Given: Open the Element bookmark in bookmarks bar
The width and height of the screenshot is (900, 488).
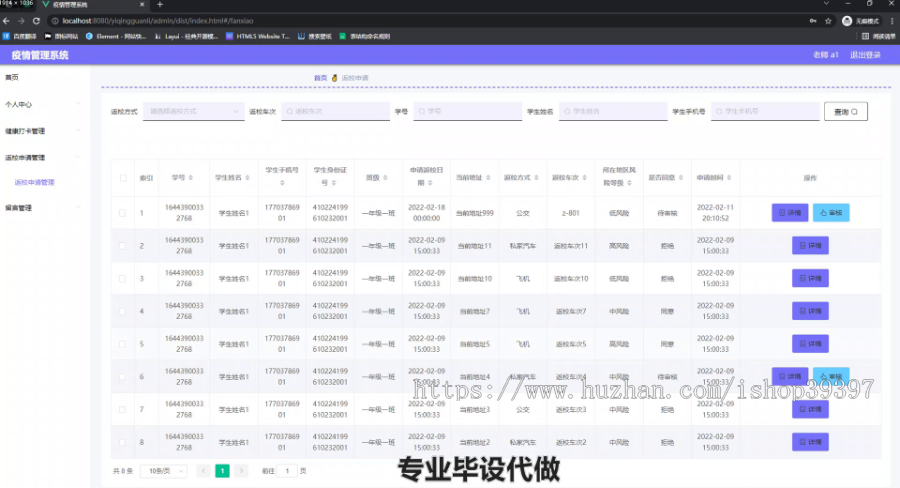Looking at the screenshot, I should click(116, 36).
